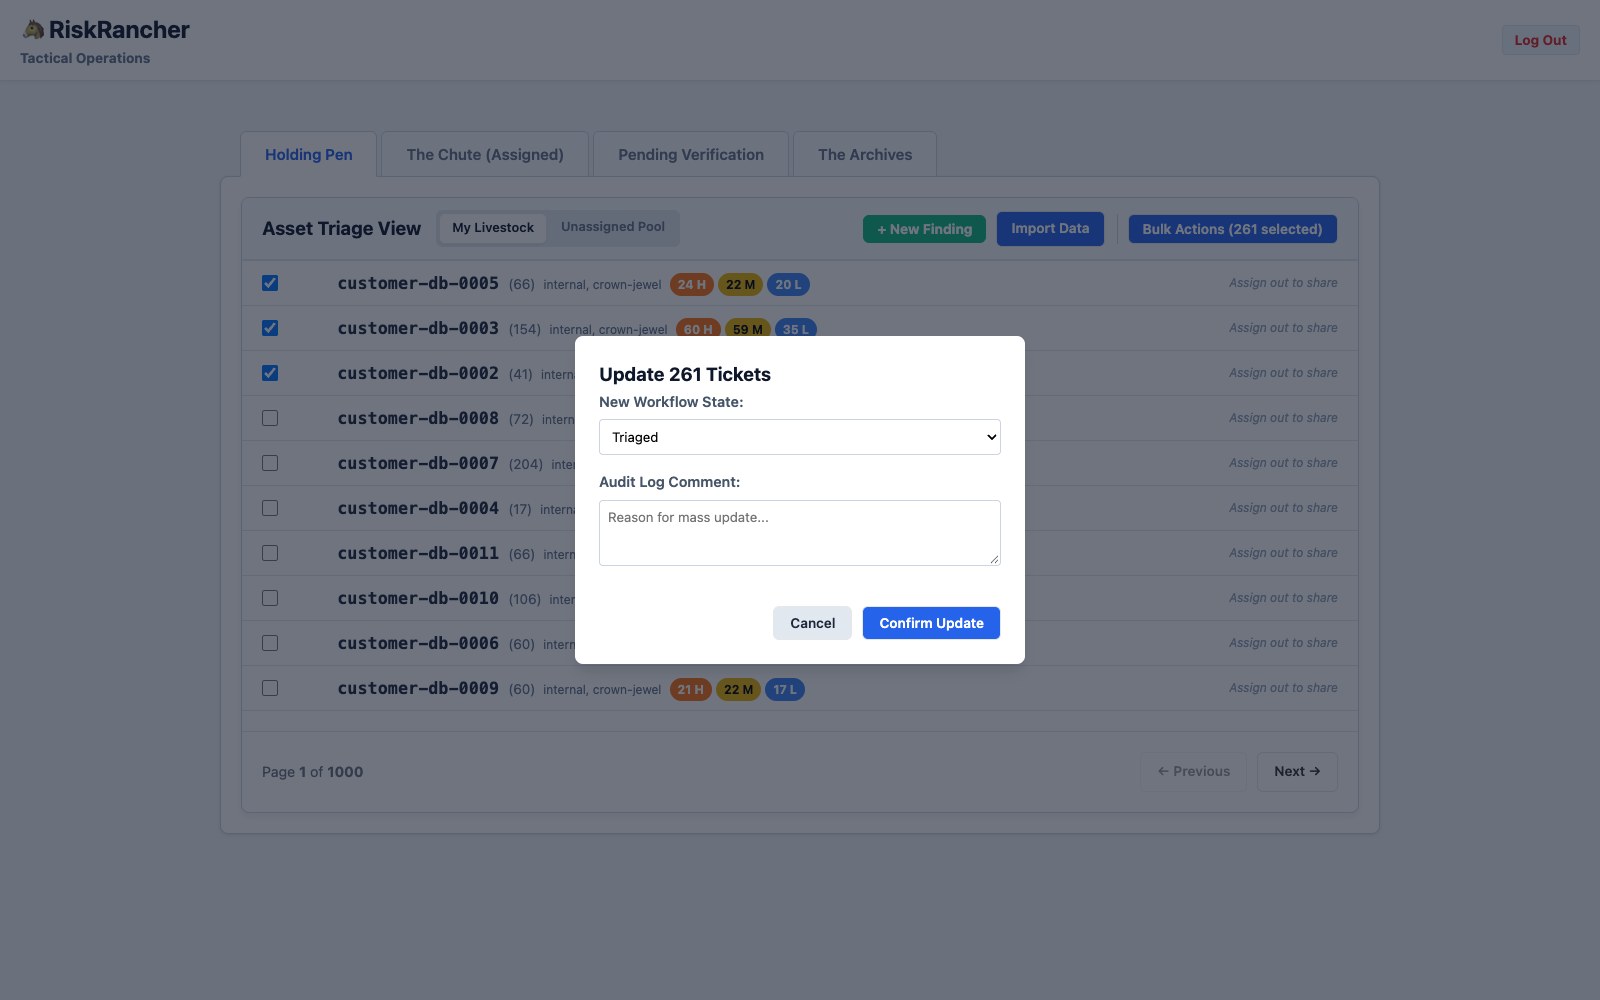
Task: Check the customer-db-0010 checkbox
Action: [270, 598]
